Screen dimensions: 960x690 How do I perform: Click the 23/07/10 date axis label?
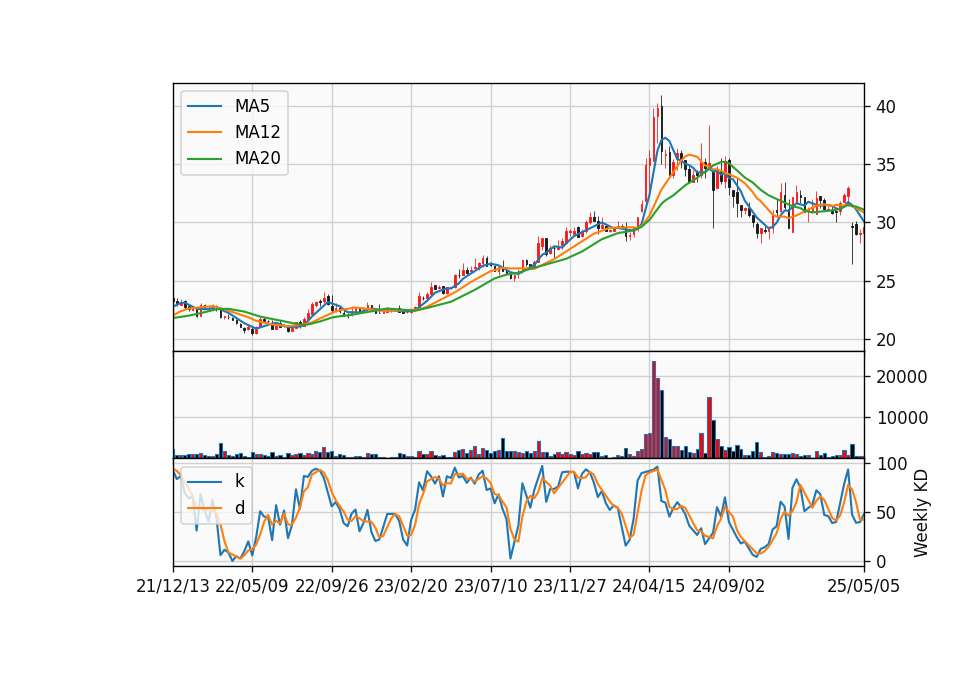click(x=490, y=586)
